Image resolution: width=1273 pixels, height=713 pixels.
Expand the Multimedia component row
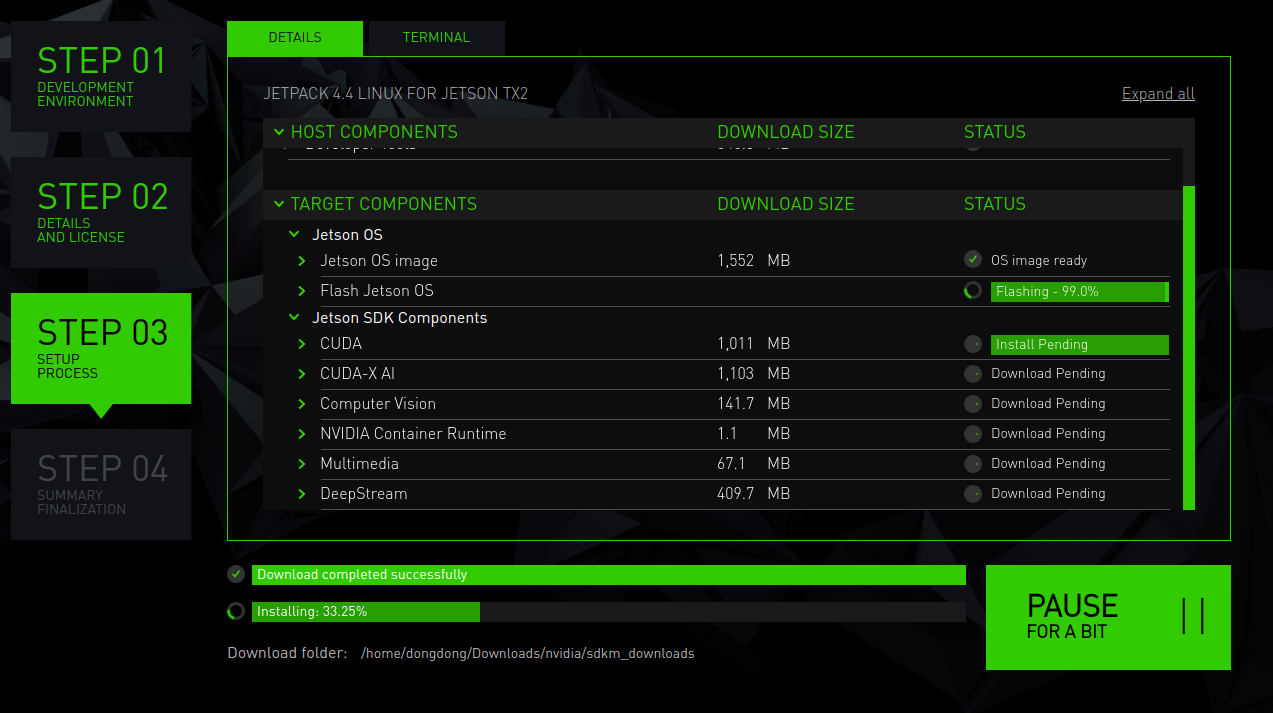[302, 464]
